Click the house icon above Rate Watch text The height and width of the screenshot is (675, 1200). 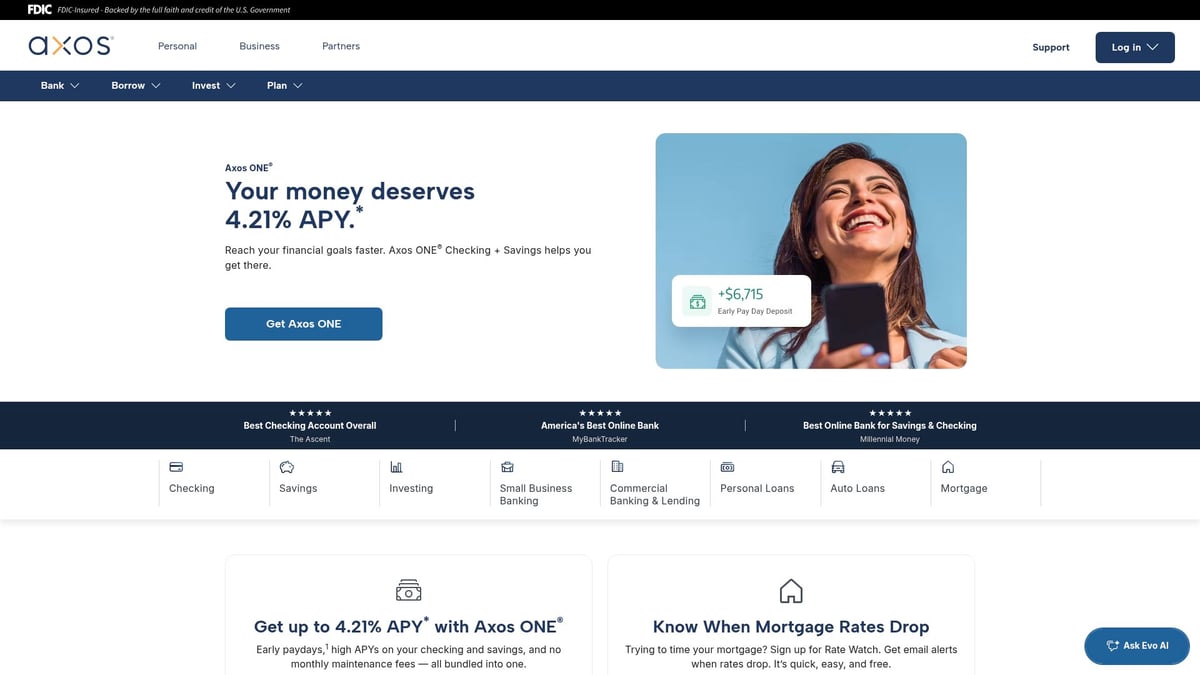click(x=790, y=590)
